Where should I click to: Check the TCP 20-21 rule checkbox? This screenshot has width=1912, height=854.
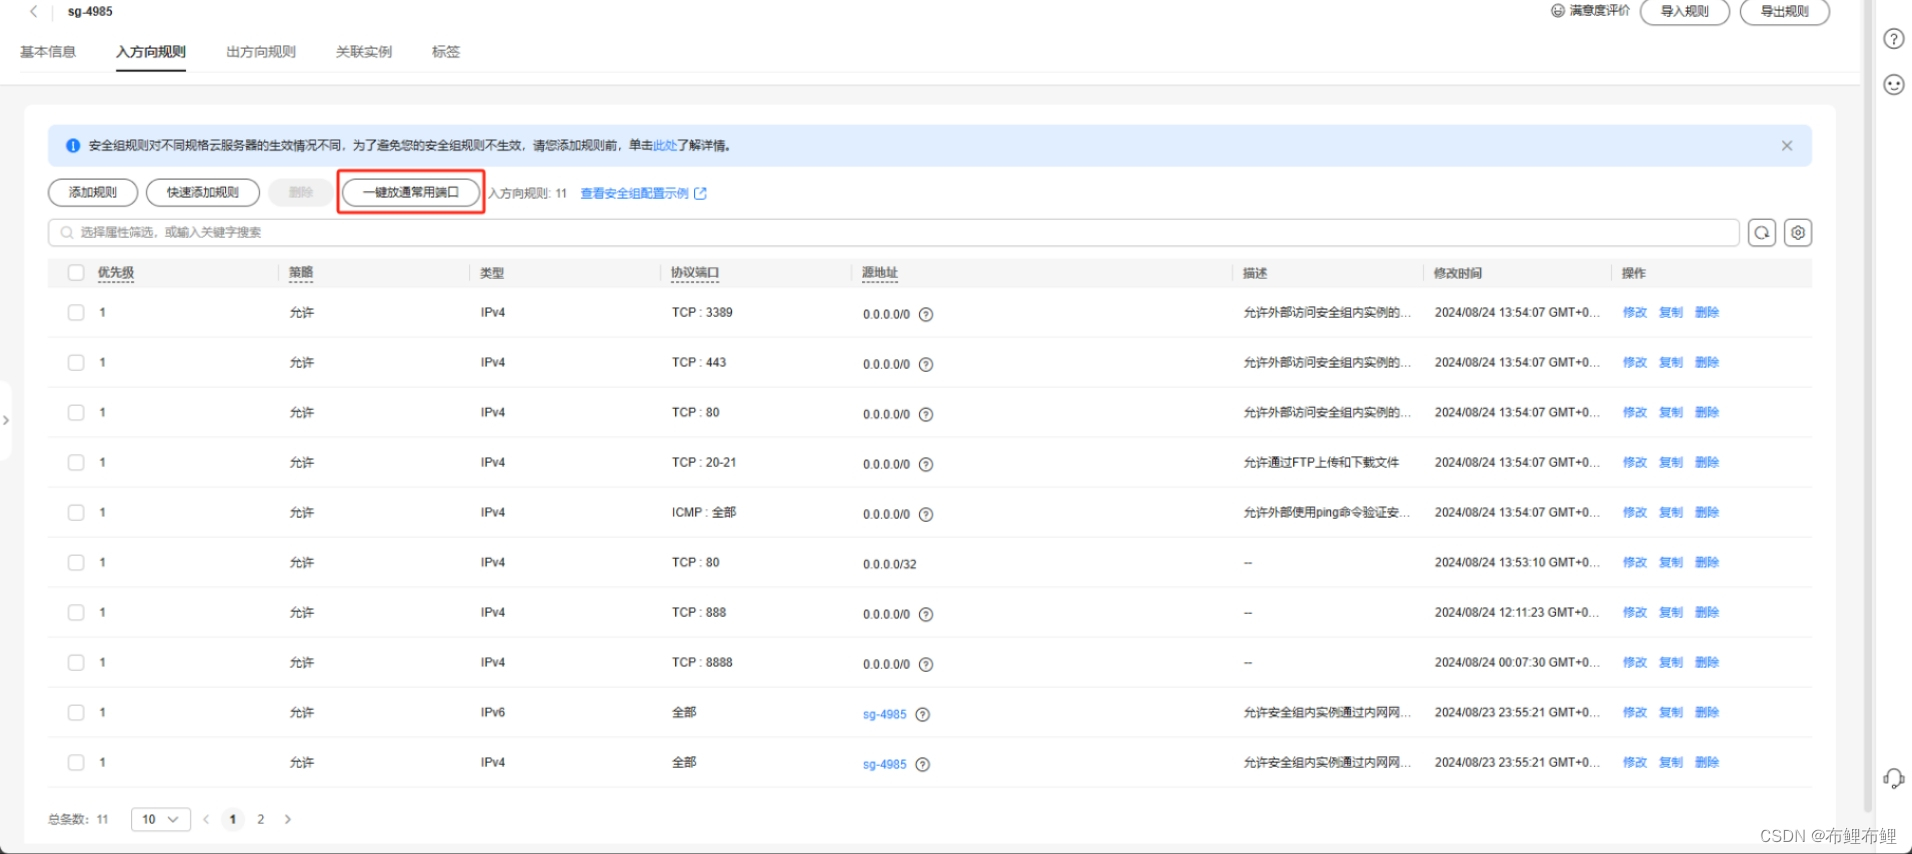[x=76, y=462]
